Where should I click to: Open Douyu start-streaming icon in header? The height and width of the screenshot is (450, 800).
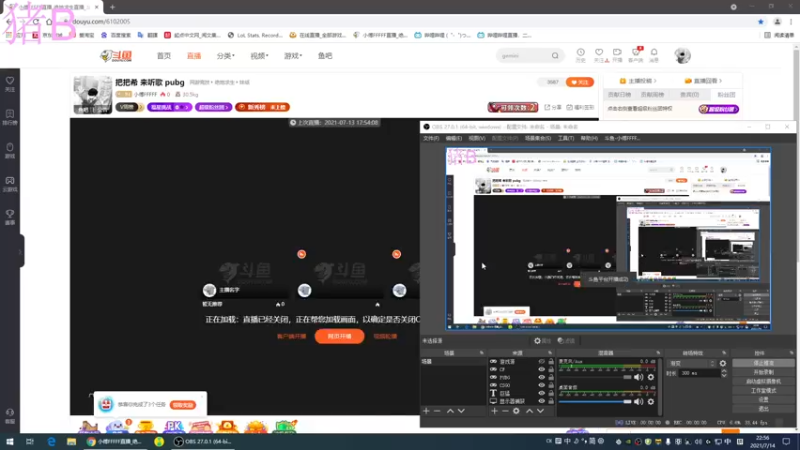617,55
